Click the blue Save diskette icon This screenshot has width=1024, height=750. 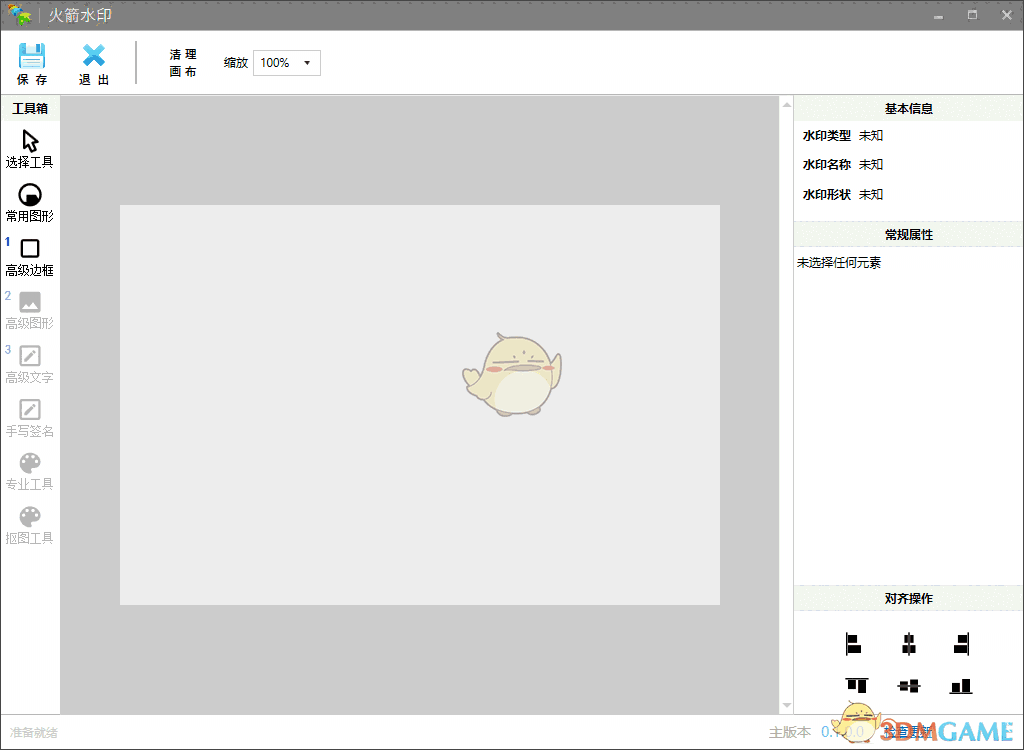click(32, 57)
